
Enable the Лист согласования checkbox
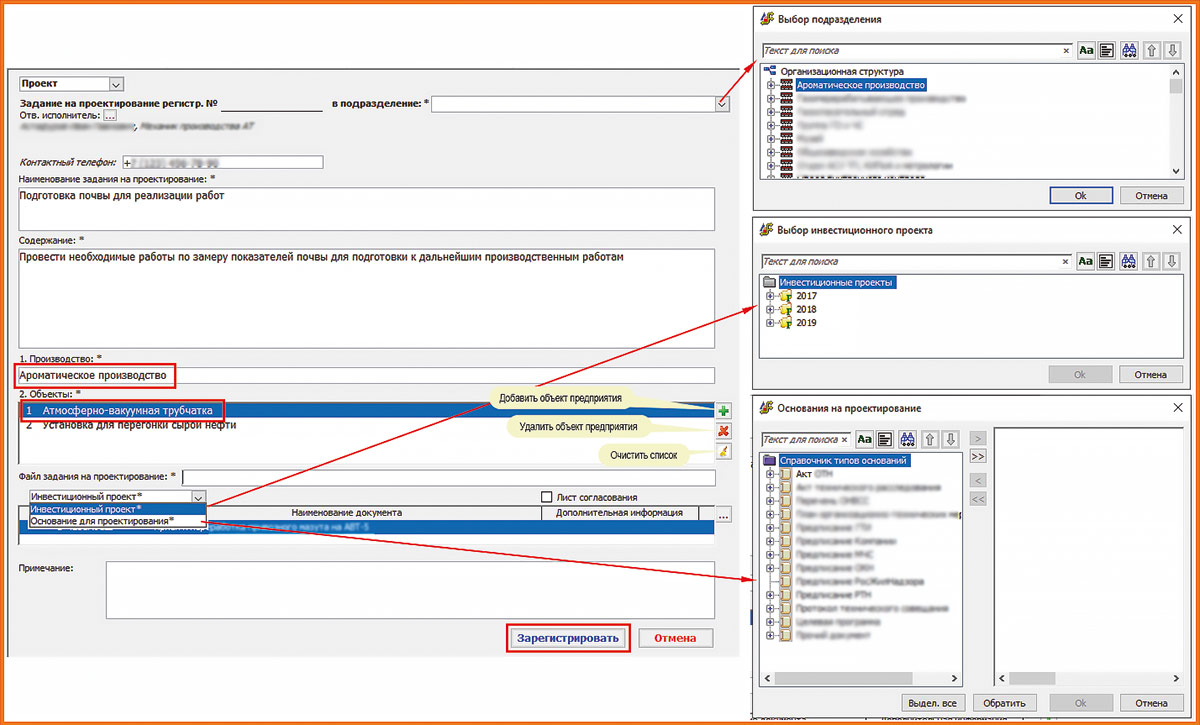coord(546,497)
